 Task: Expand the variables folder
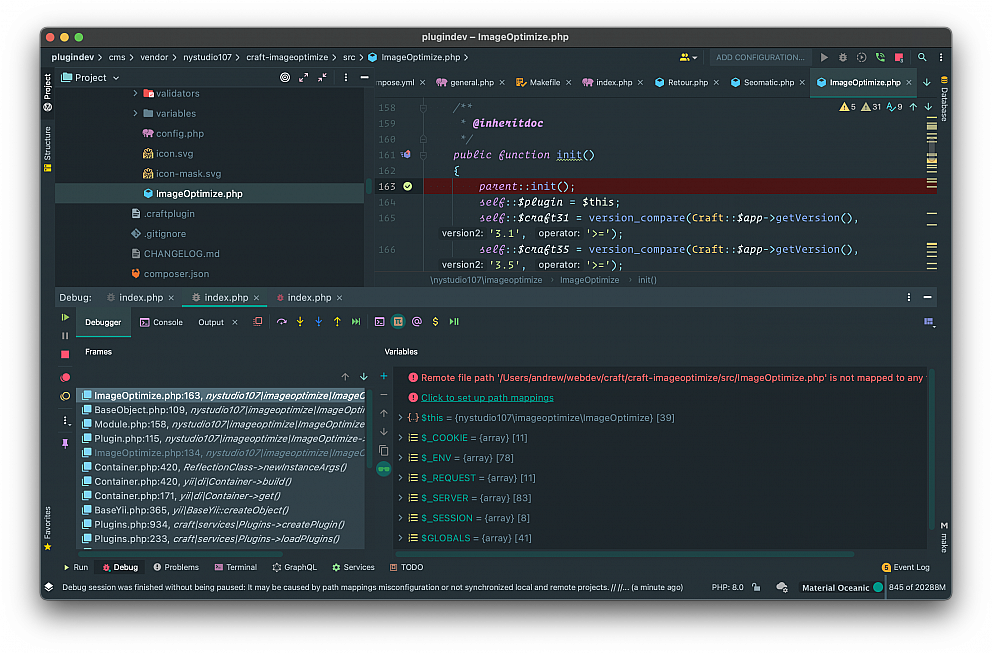135,113
